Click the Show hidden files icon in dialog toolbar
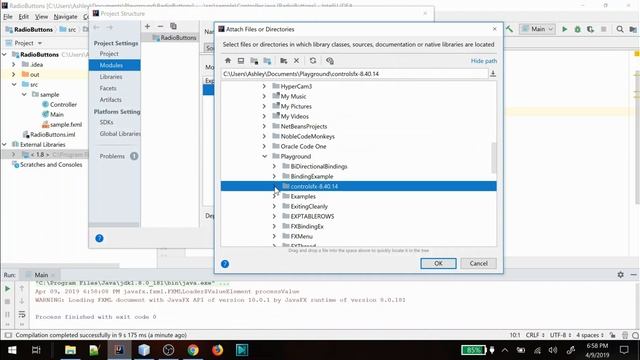 pyautogui.click(x=330, y=61)
